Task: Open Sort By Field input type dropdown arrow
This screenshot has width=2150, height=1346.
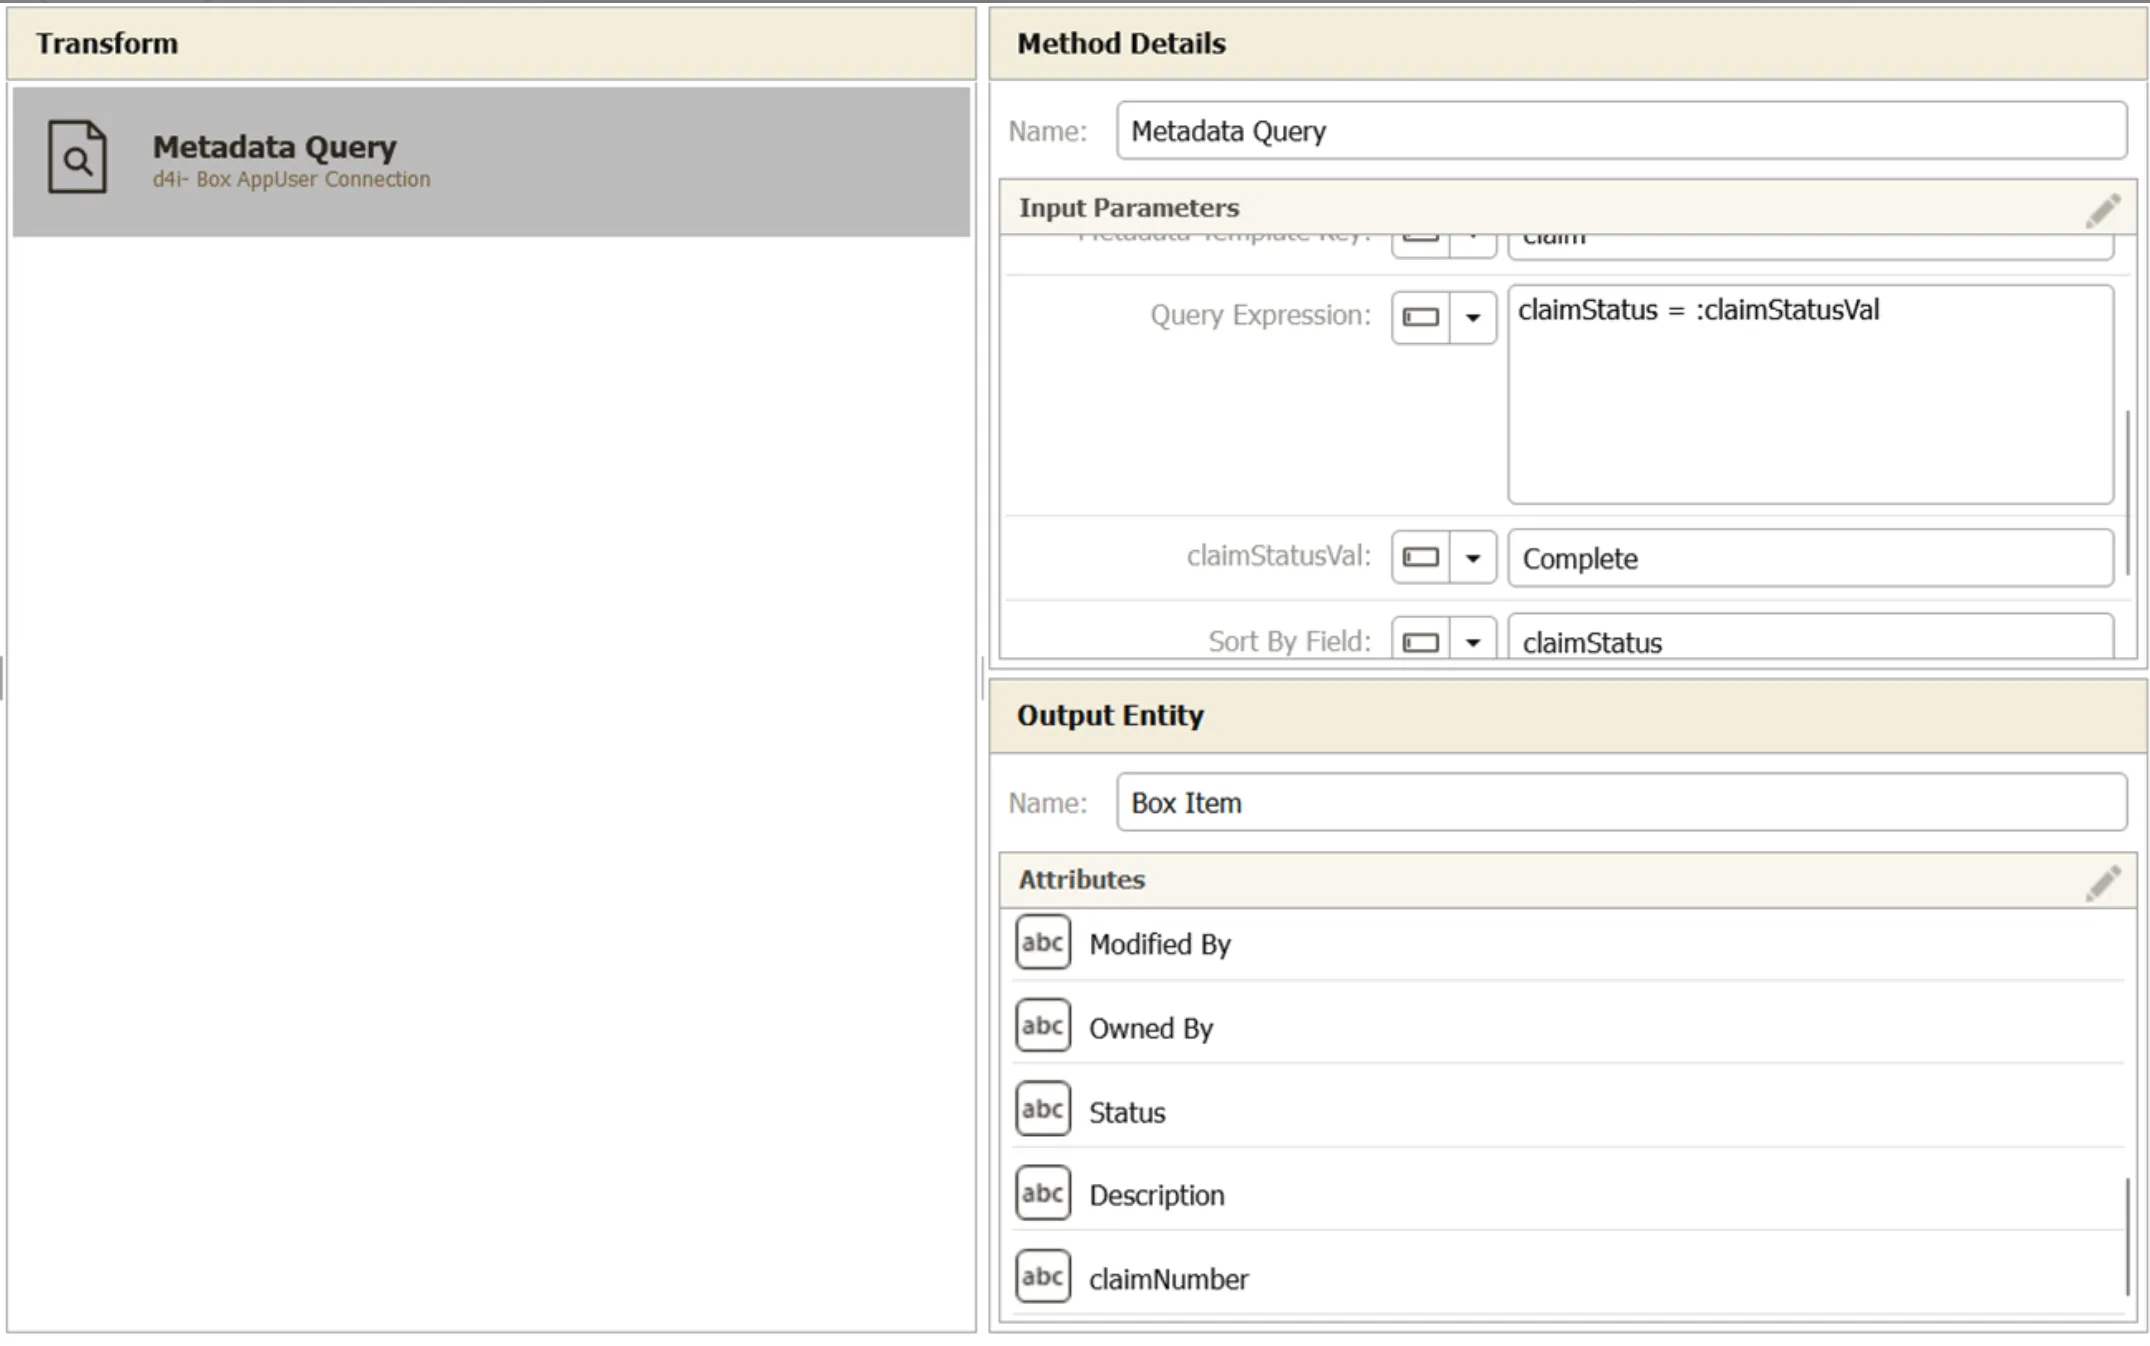Action: click(x=1473, y=640)
